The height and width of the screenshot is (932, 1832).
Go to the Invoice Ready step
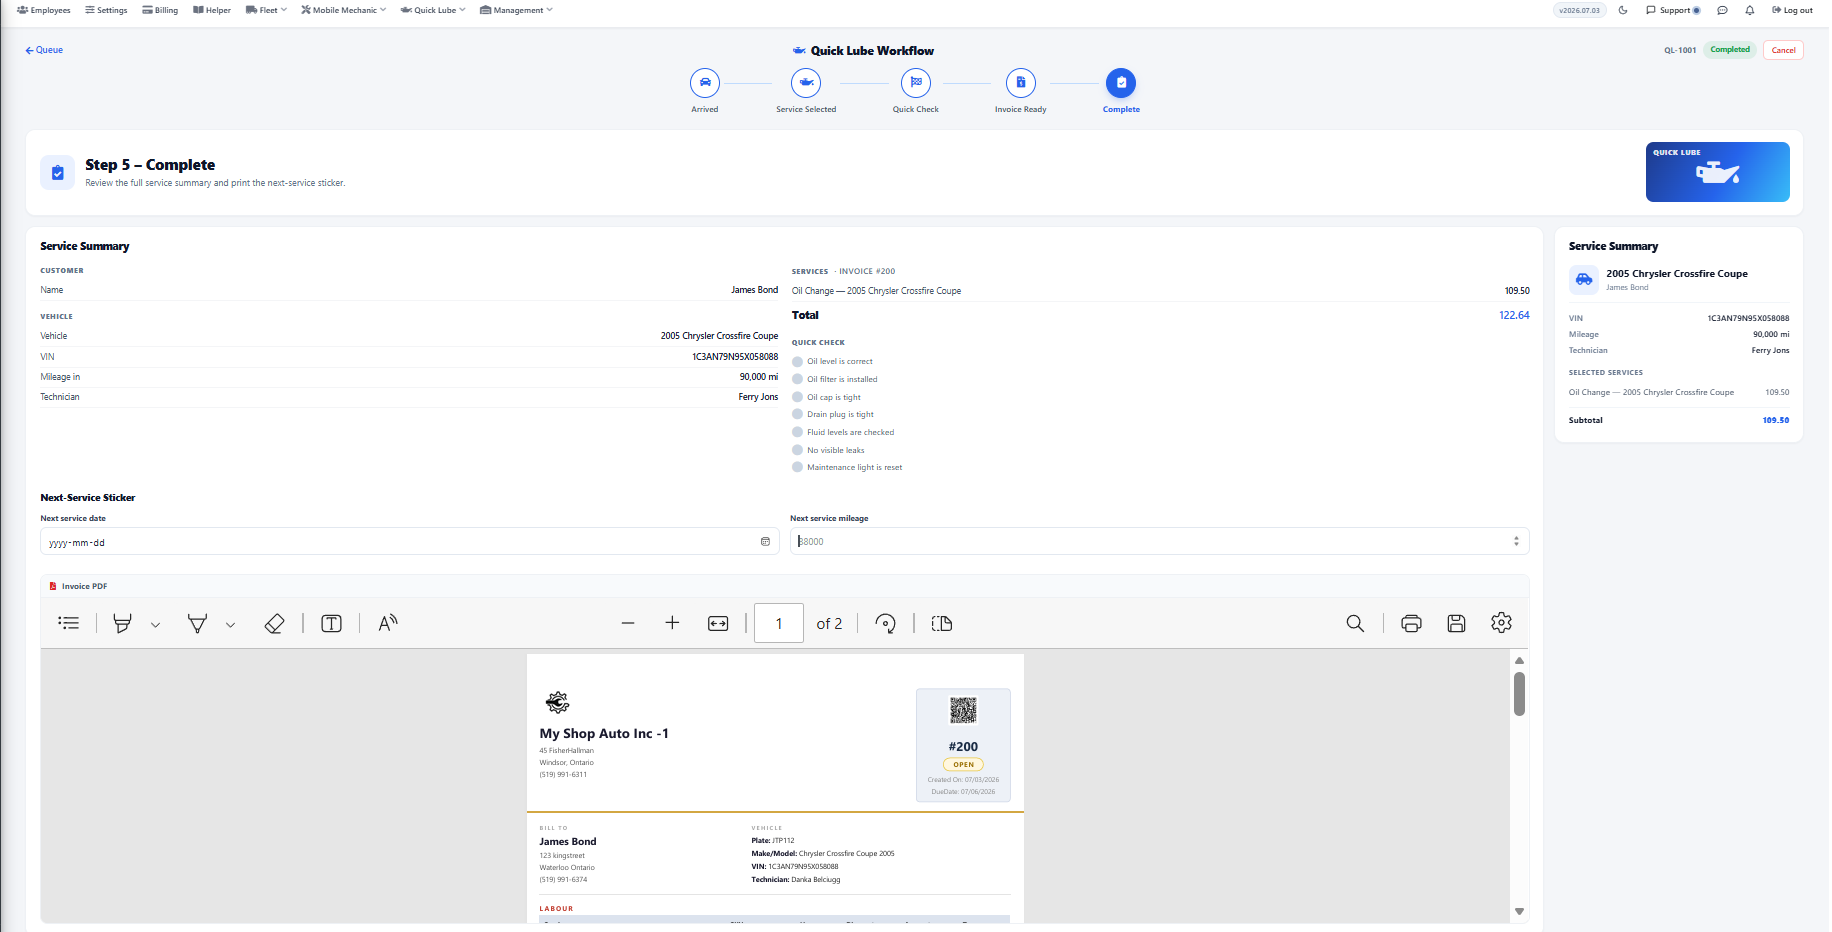pos(1021,83)
